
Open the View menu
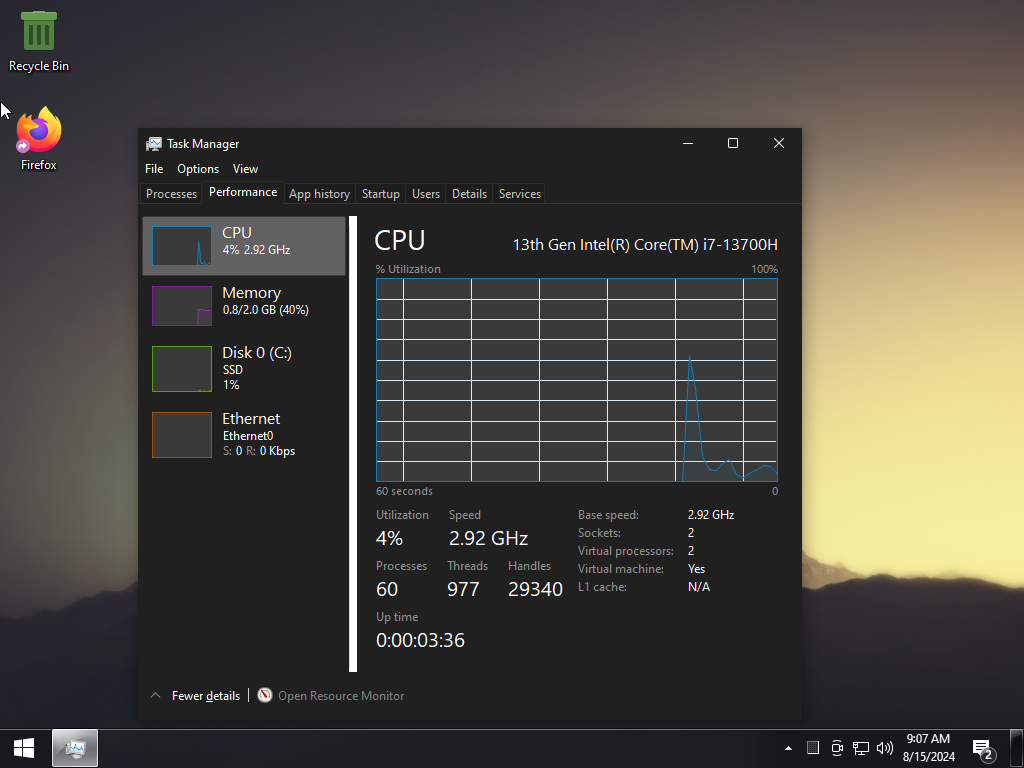tap(245, 169)
